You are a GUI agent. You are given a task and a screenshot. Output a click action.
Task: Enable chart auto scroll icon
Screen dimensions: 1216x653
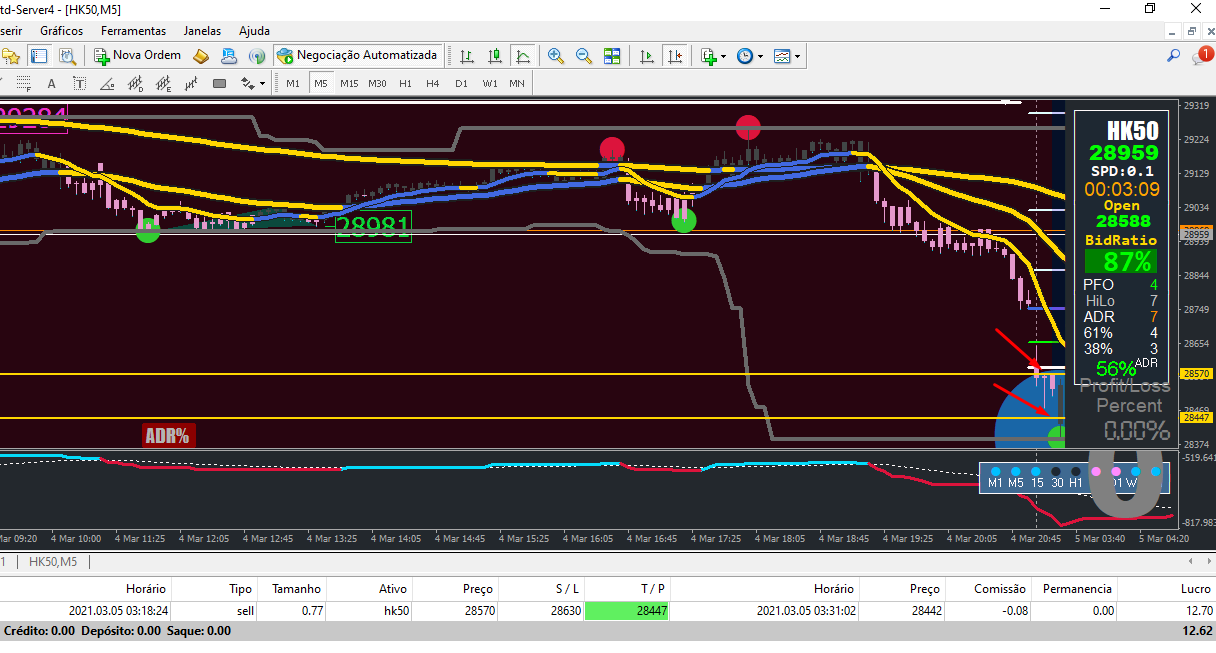(x=647, y=56)
